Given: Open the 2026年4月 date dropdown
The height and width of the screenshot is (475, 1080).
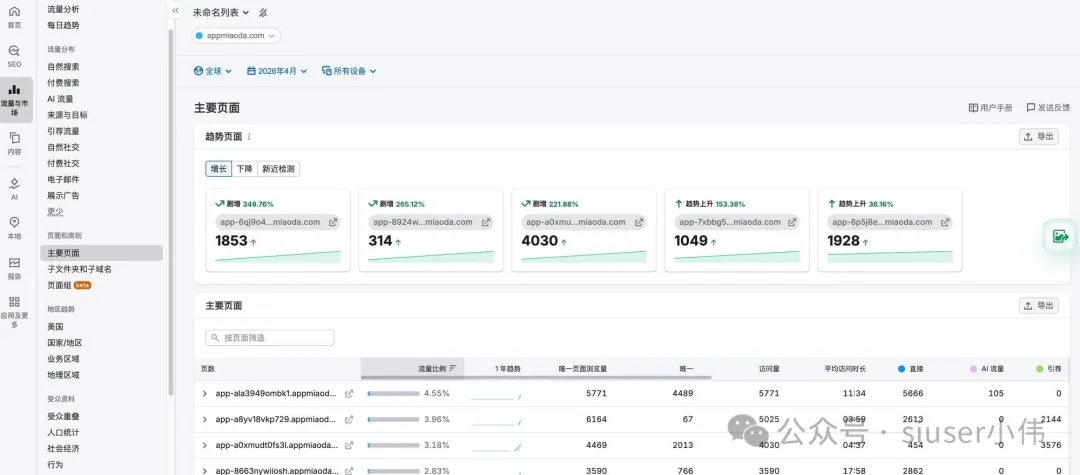Looking at the screenshot, I should coord(277,71).
